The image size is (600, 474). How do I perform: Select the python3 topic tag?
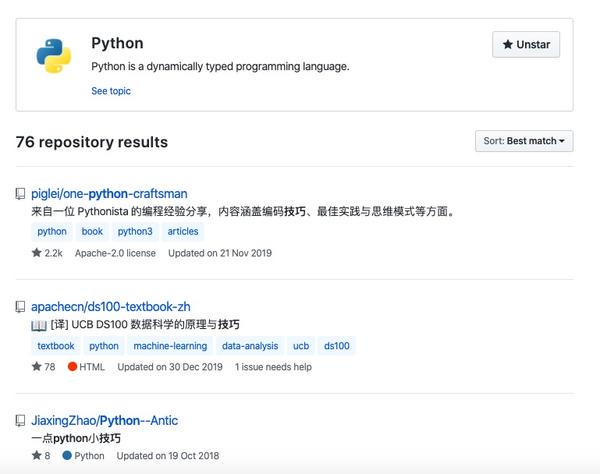point(135,231)
